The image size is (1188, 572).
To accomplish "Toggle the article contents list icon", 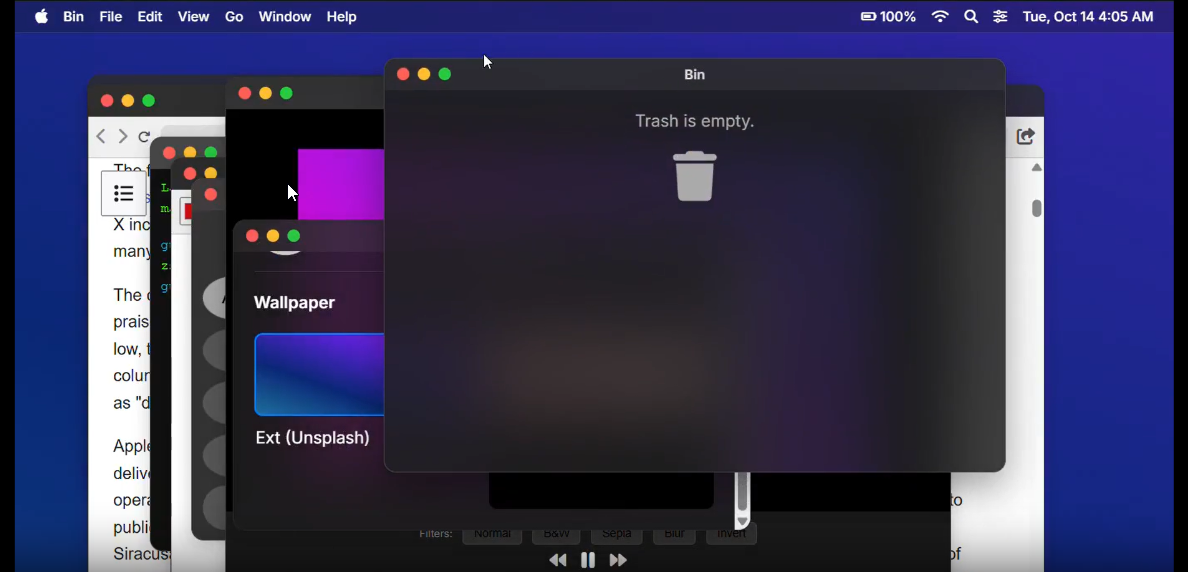I will point(123,193).
